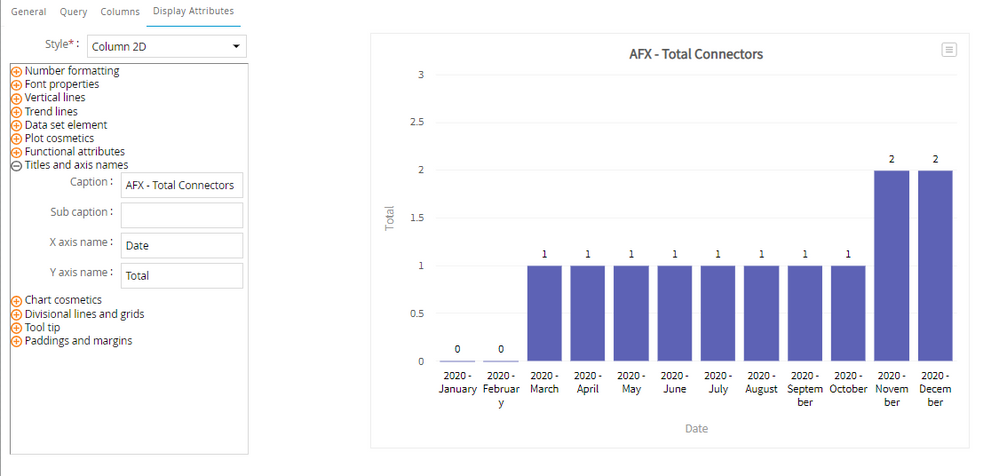This screenshot has height=476, width=999.
Task: Expand the Number formatting section
Action: tap(16, 71)
